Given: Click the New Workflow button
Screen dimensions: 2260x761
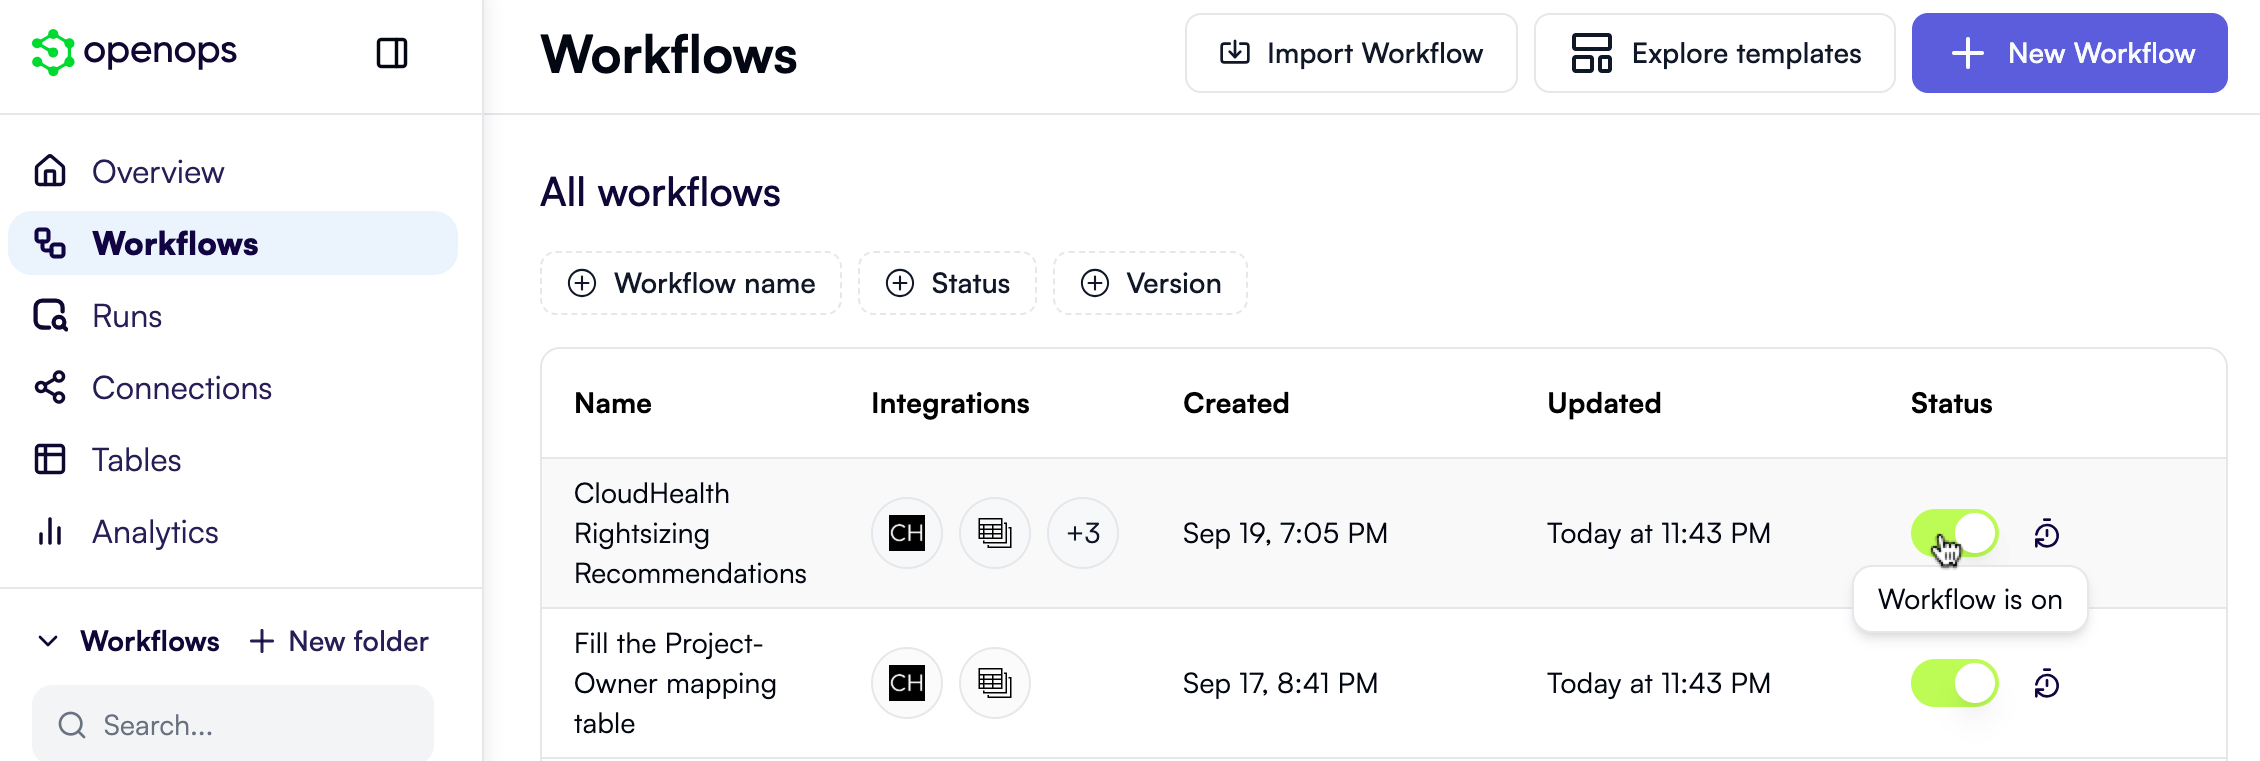Looking at the screenshot, I should click(x=2069, y=53).
